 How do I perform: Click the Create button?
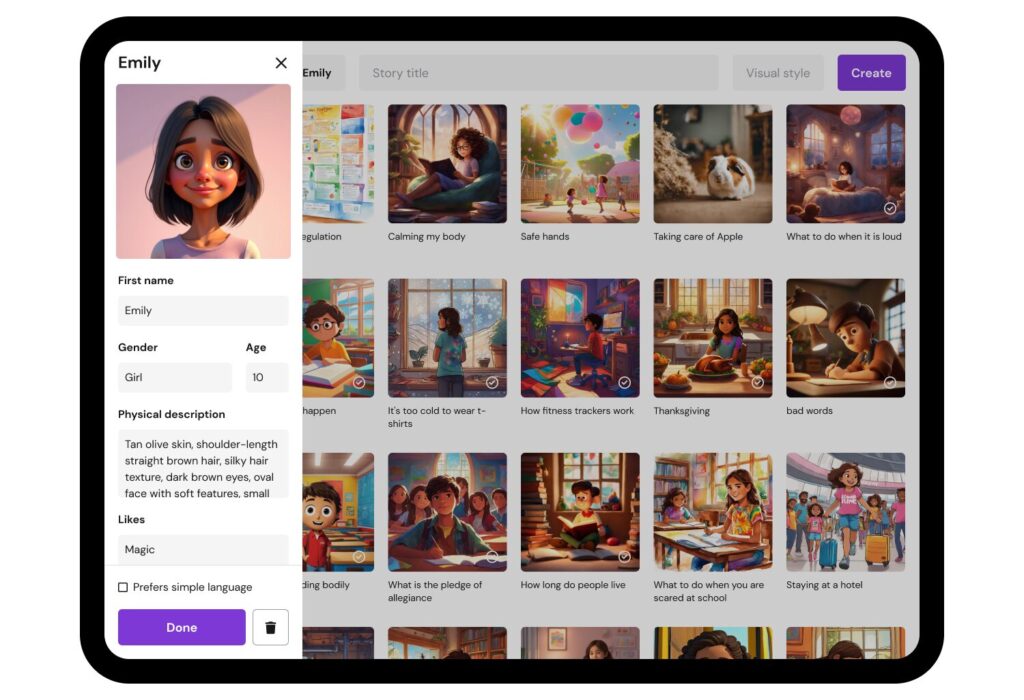(871, 72)
